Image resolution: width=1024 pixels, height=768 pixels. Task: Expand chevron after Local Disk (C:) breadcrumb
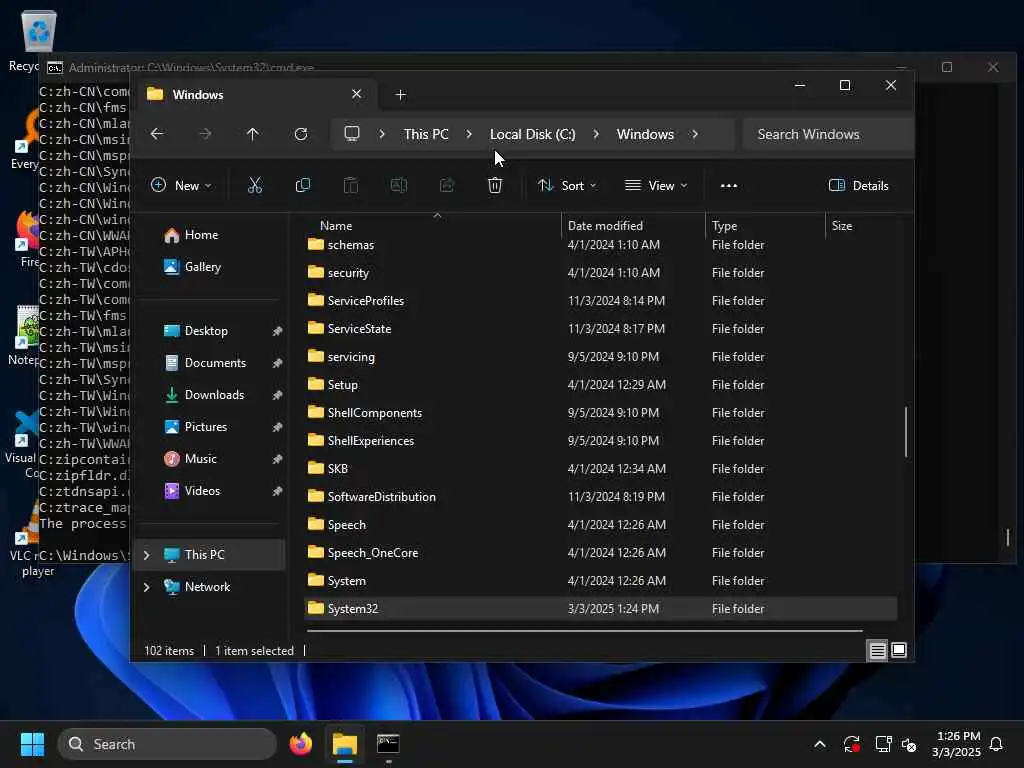point(596,134)
